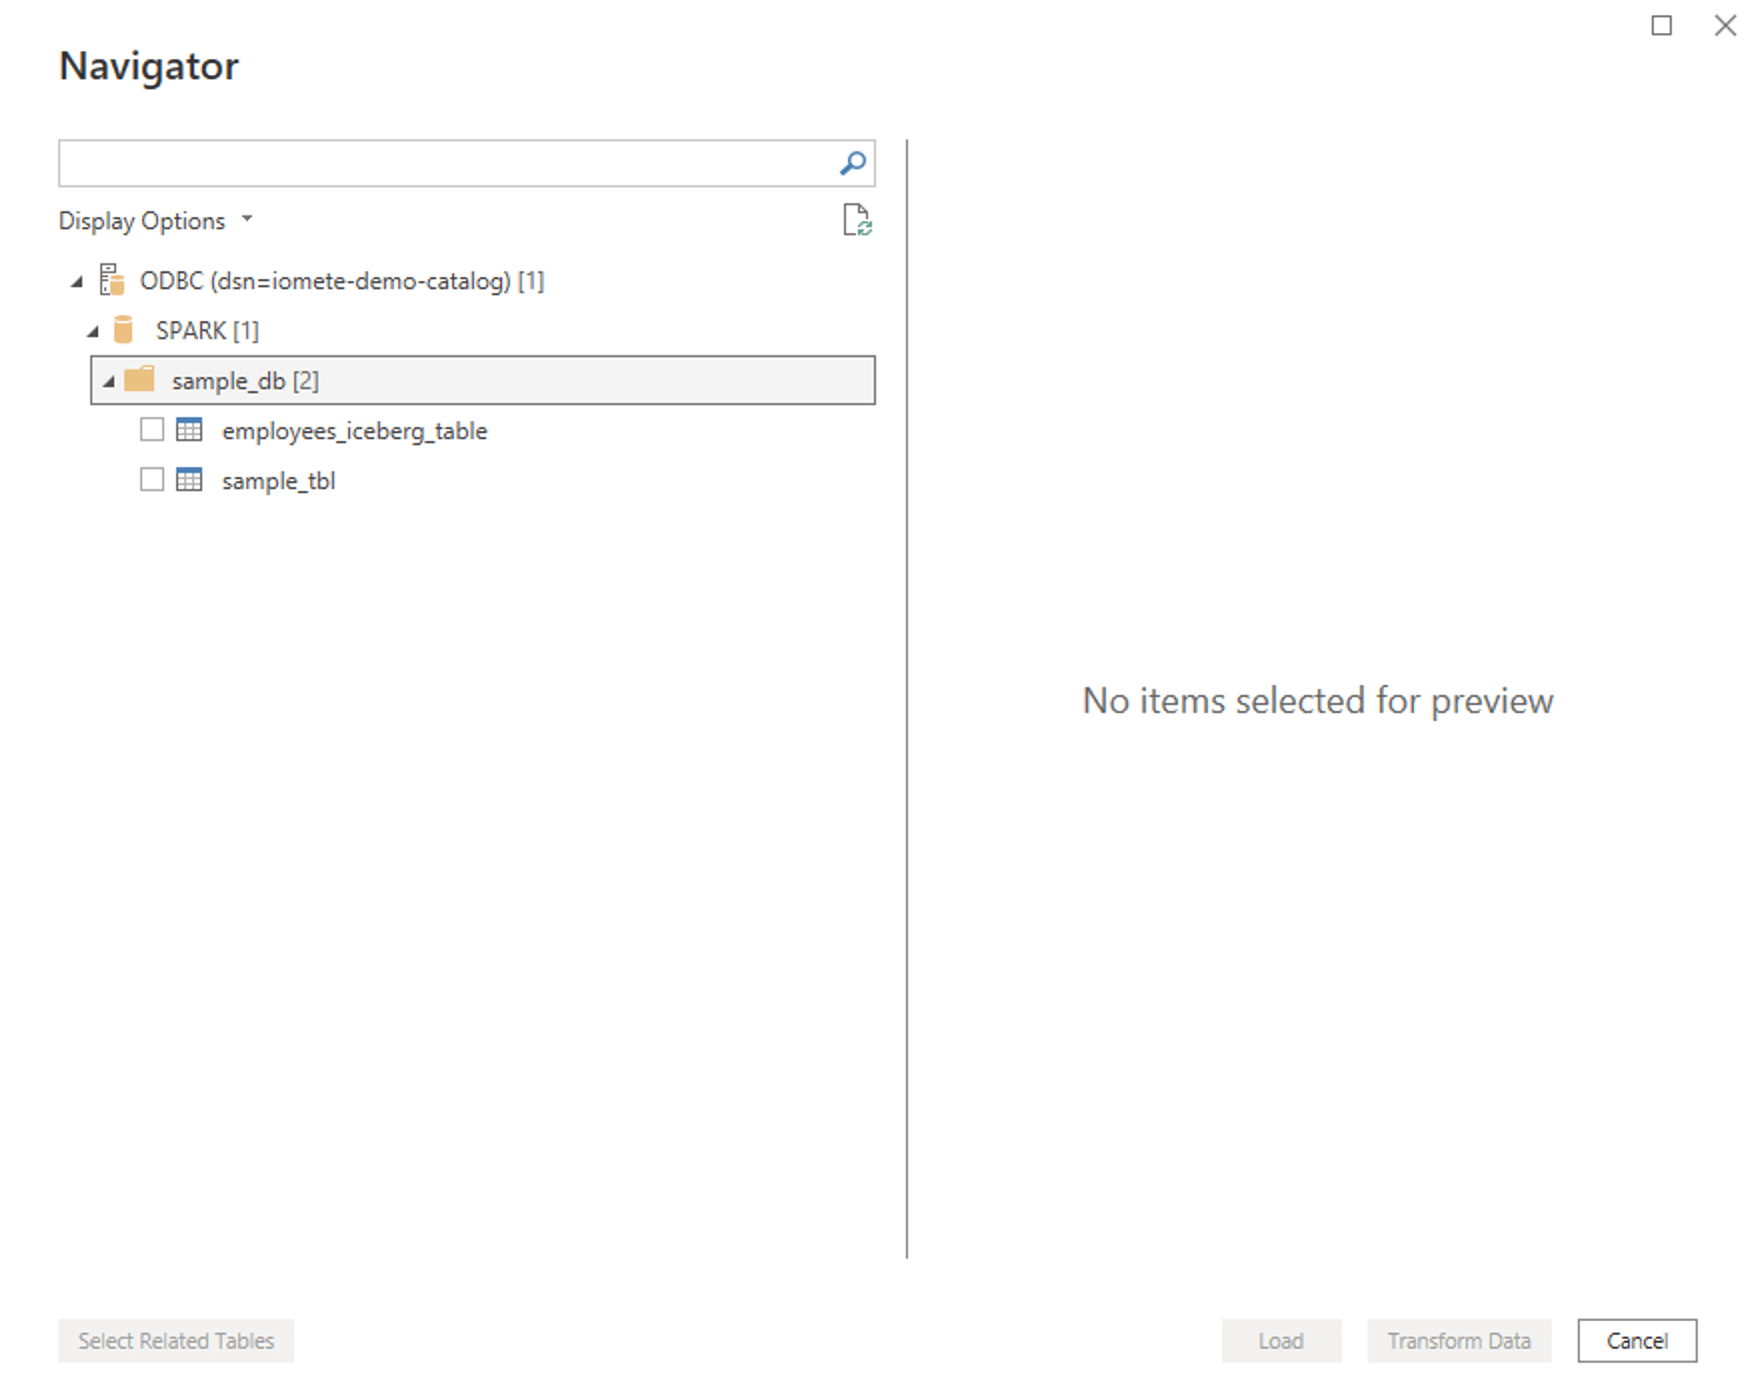This screenshot has height=1396, width=1756.
Task: Close the Navigator dialog
Action: (x=1726, y=26)
